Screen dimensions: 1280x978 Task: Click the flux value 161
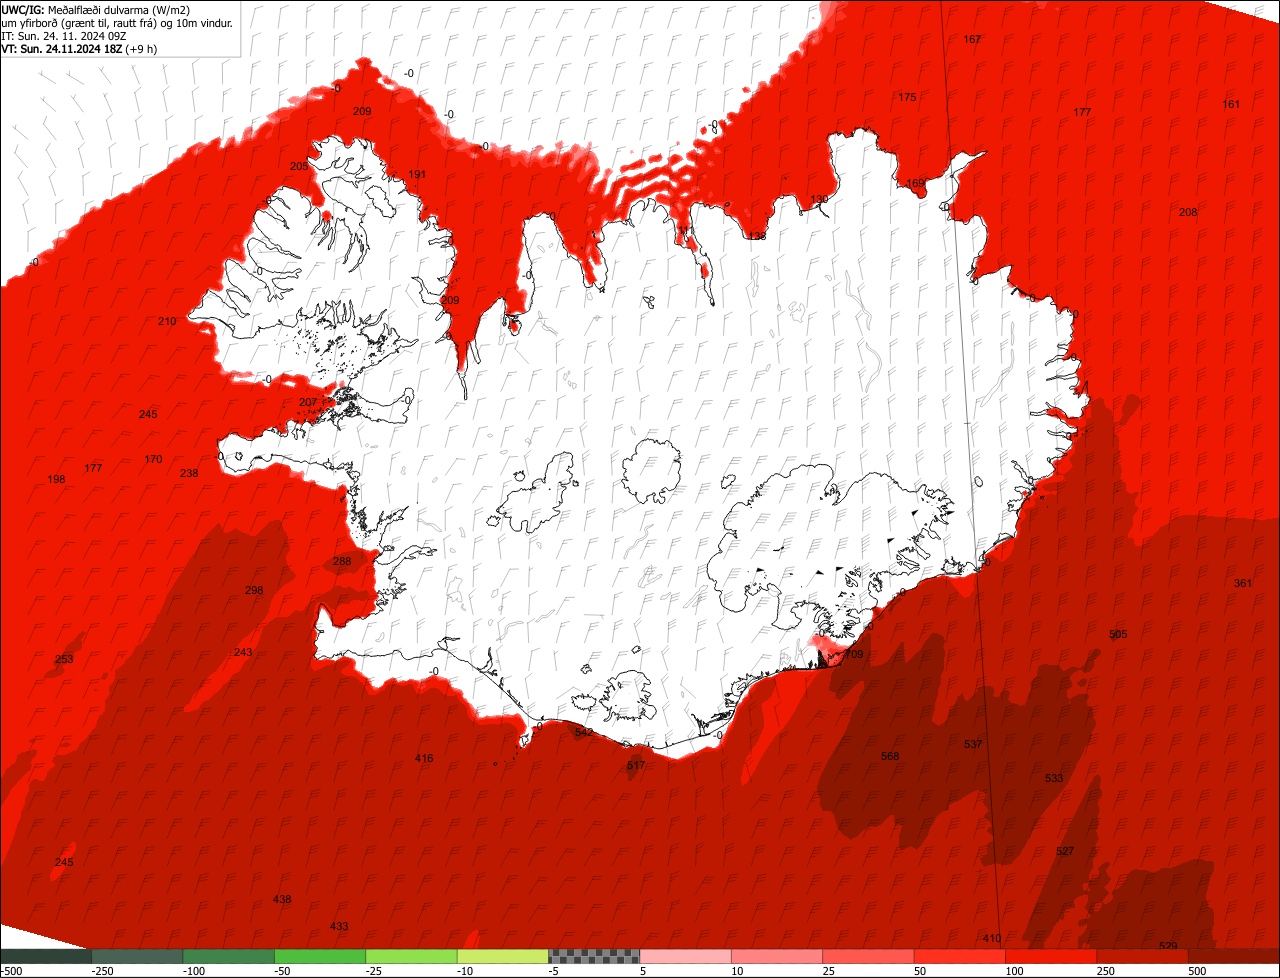(x=1231, y=104)
